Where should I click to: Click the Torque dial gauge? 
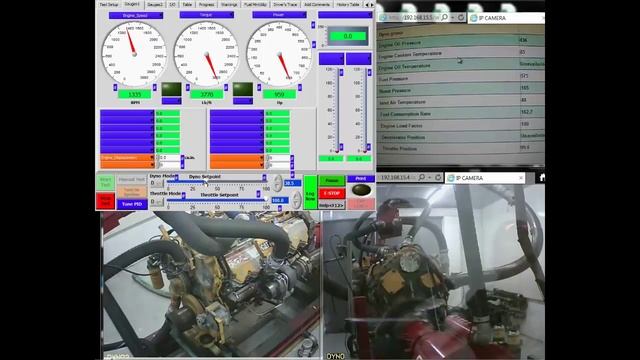[207, 53]
